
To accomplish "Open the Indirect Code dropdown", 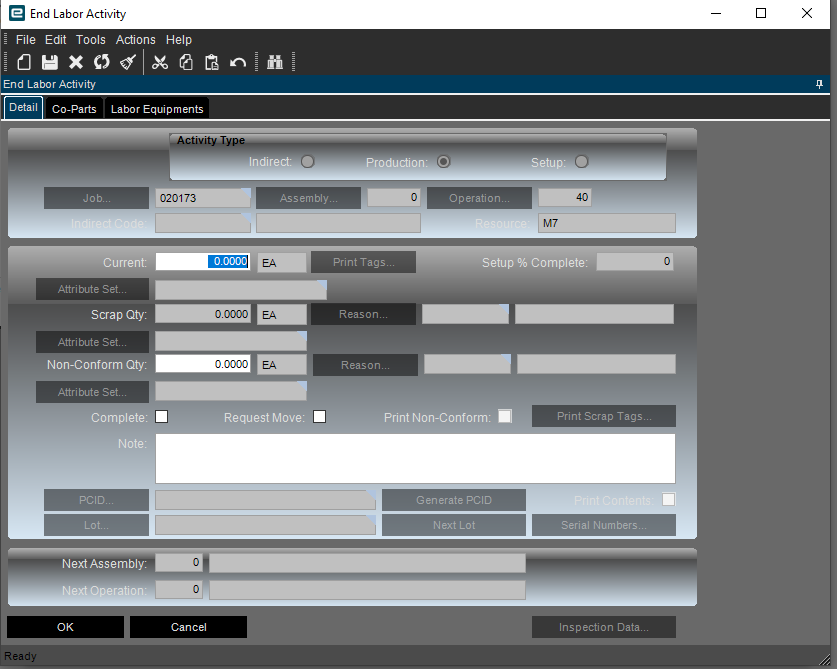I will 246,217.
